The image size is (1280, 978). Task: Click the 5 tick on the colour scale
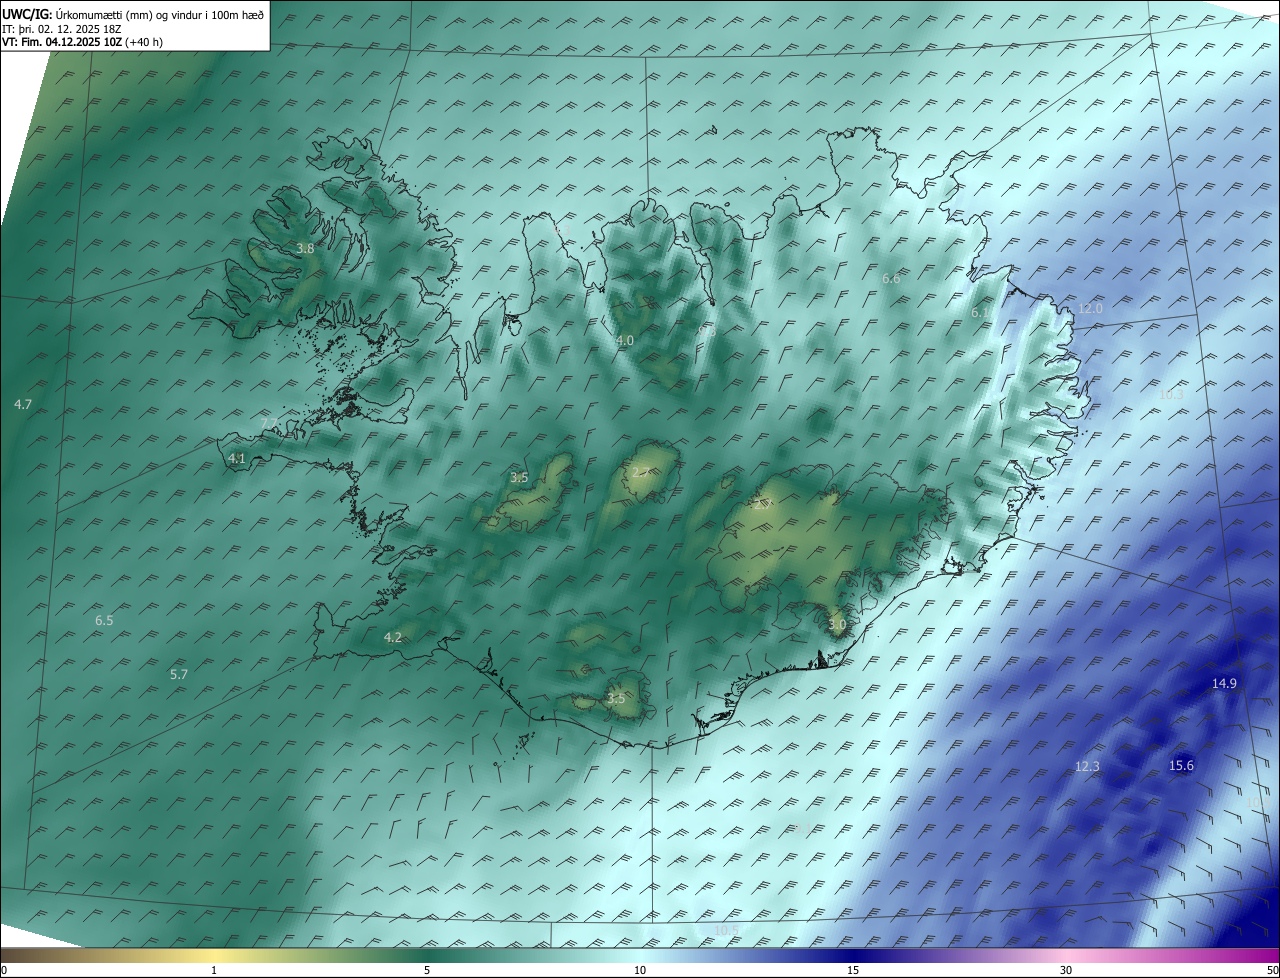pos(427,970)
